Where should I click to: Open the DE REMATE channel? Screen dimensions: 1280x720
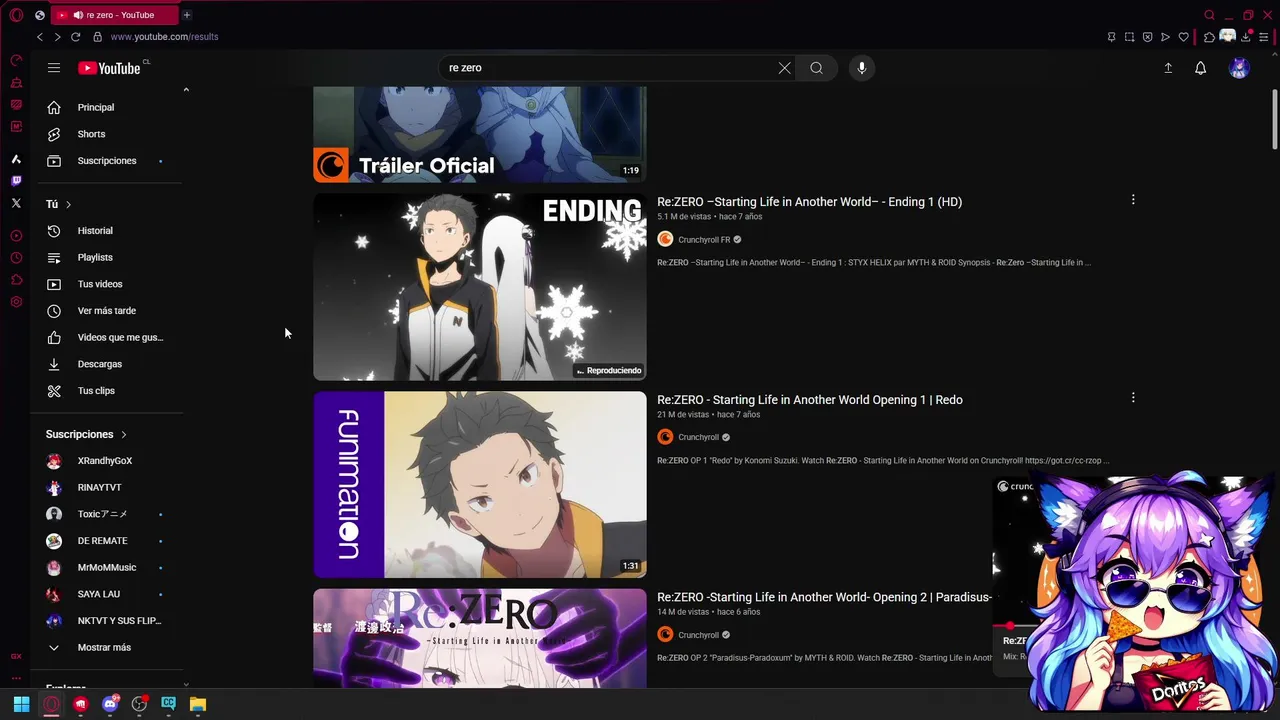107,541
